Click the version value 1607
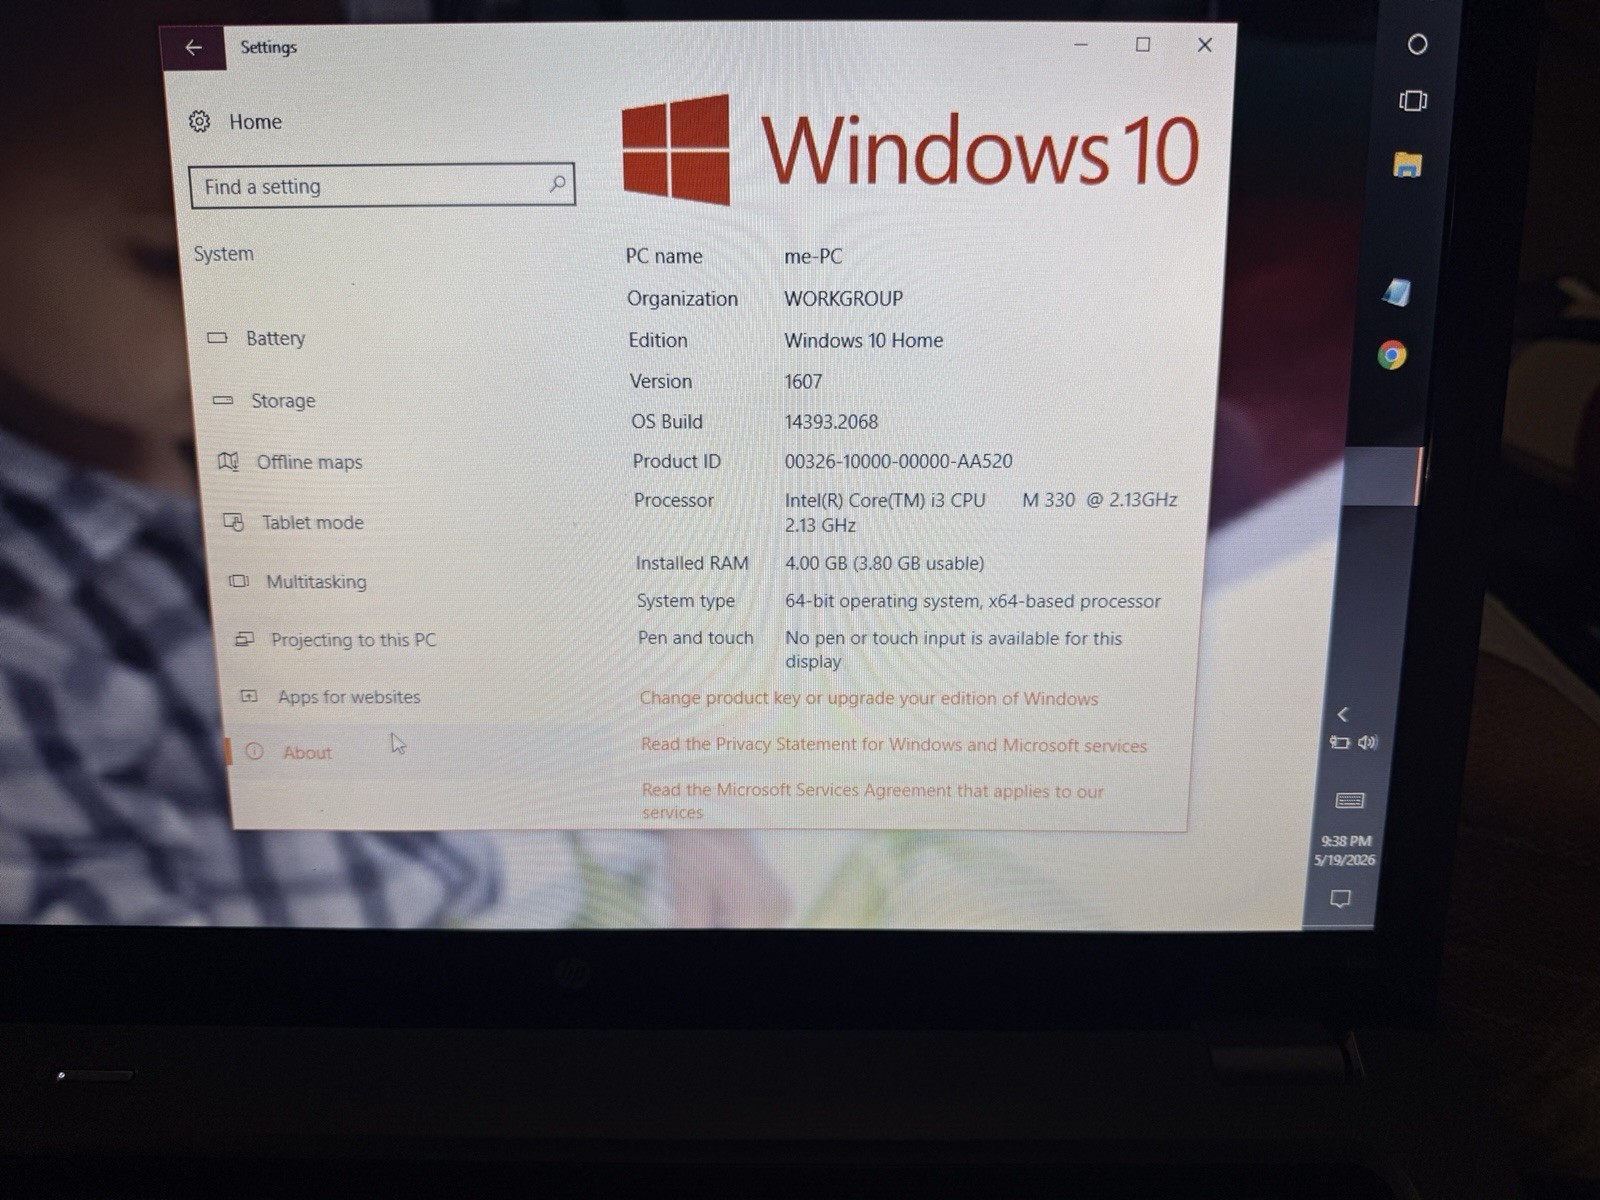 803,381
